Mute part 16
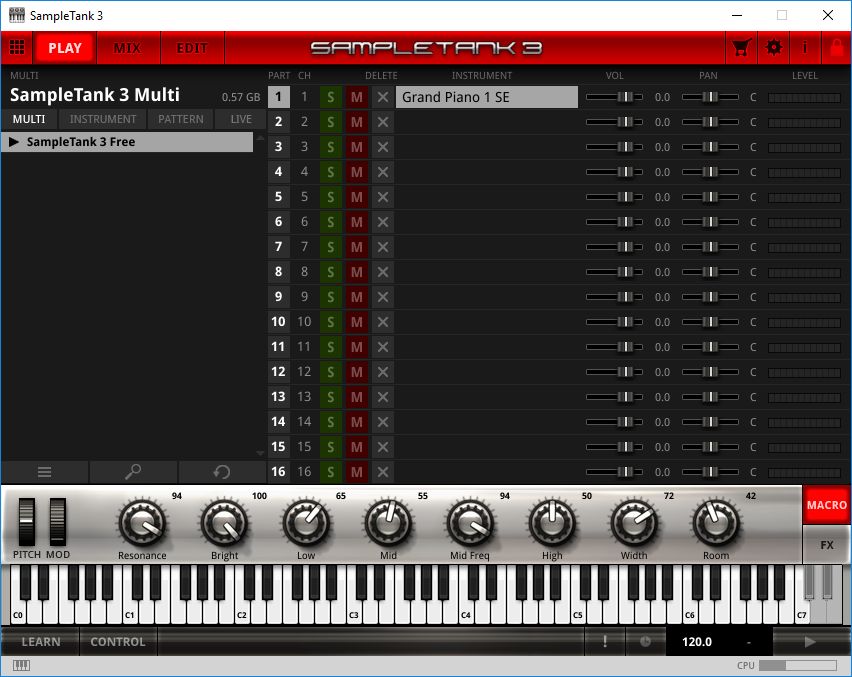 [x=356, y=472]
